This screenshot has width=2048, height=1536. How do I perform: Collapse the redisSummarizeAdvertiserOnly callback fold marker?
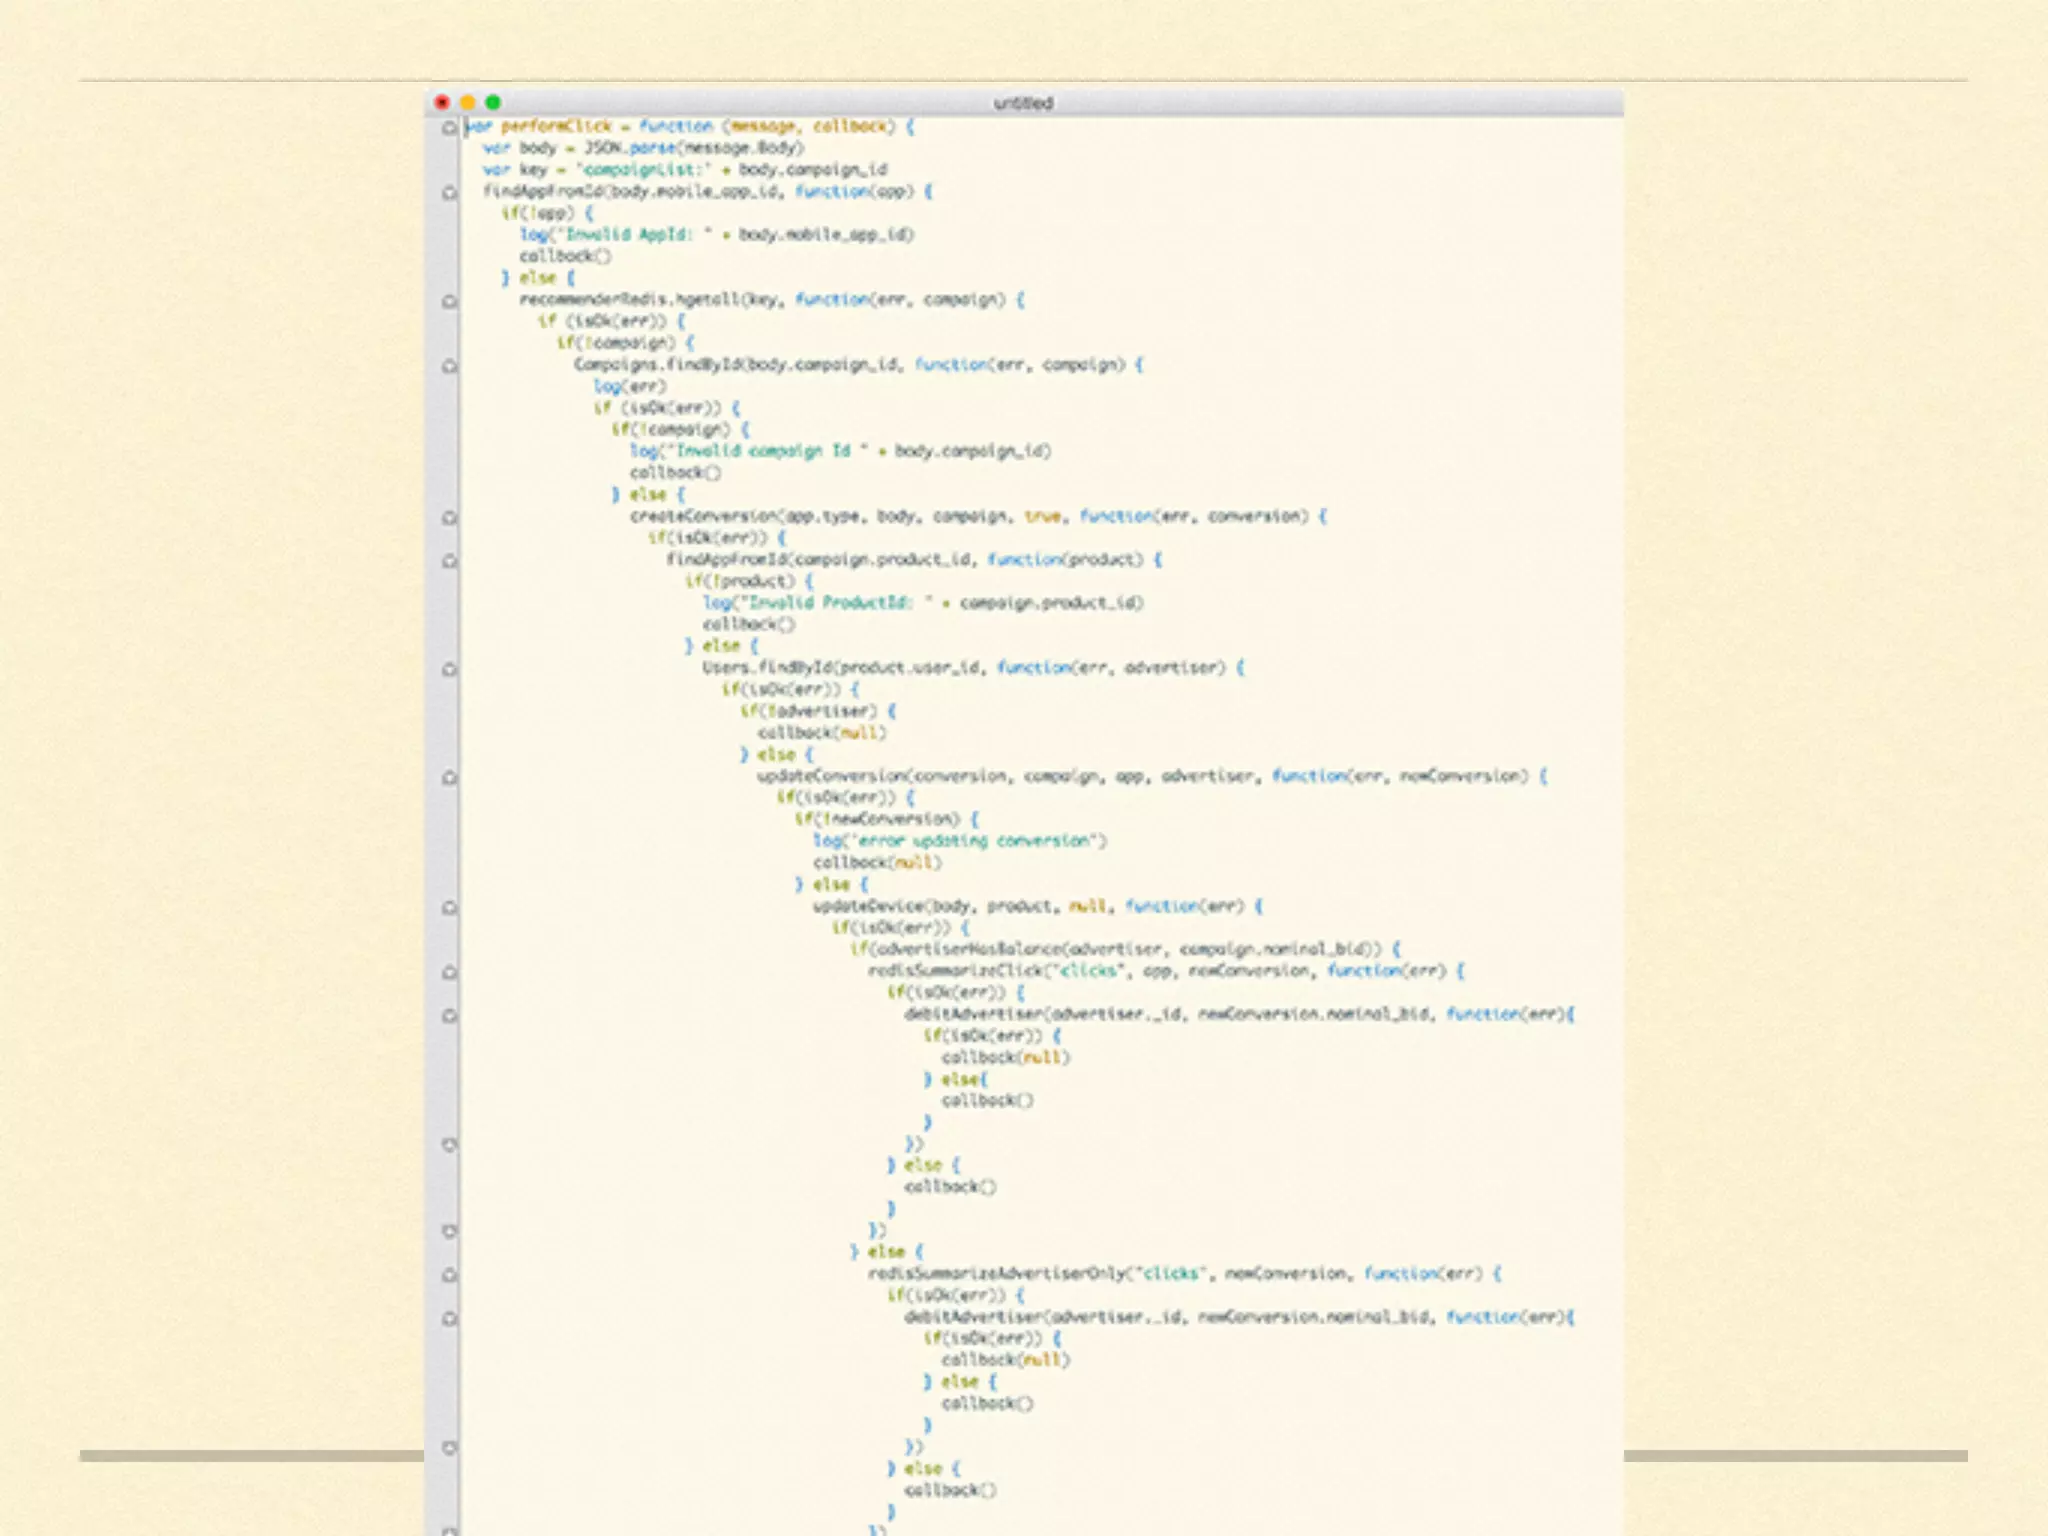click(x=449, y=1275)
